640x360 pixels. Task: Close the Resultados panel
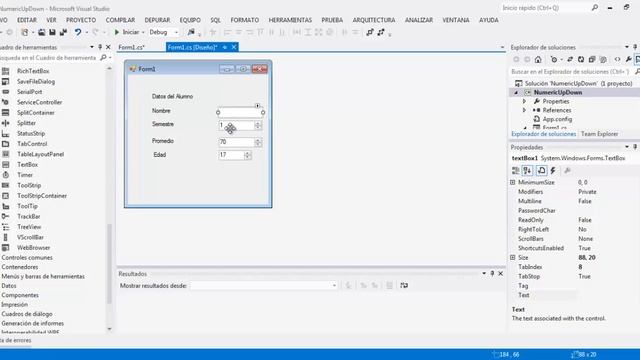[501, 273]
